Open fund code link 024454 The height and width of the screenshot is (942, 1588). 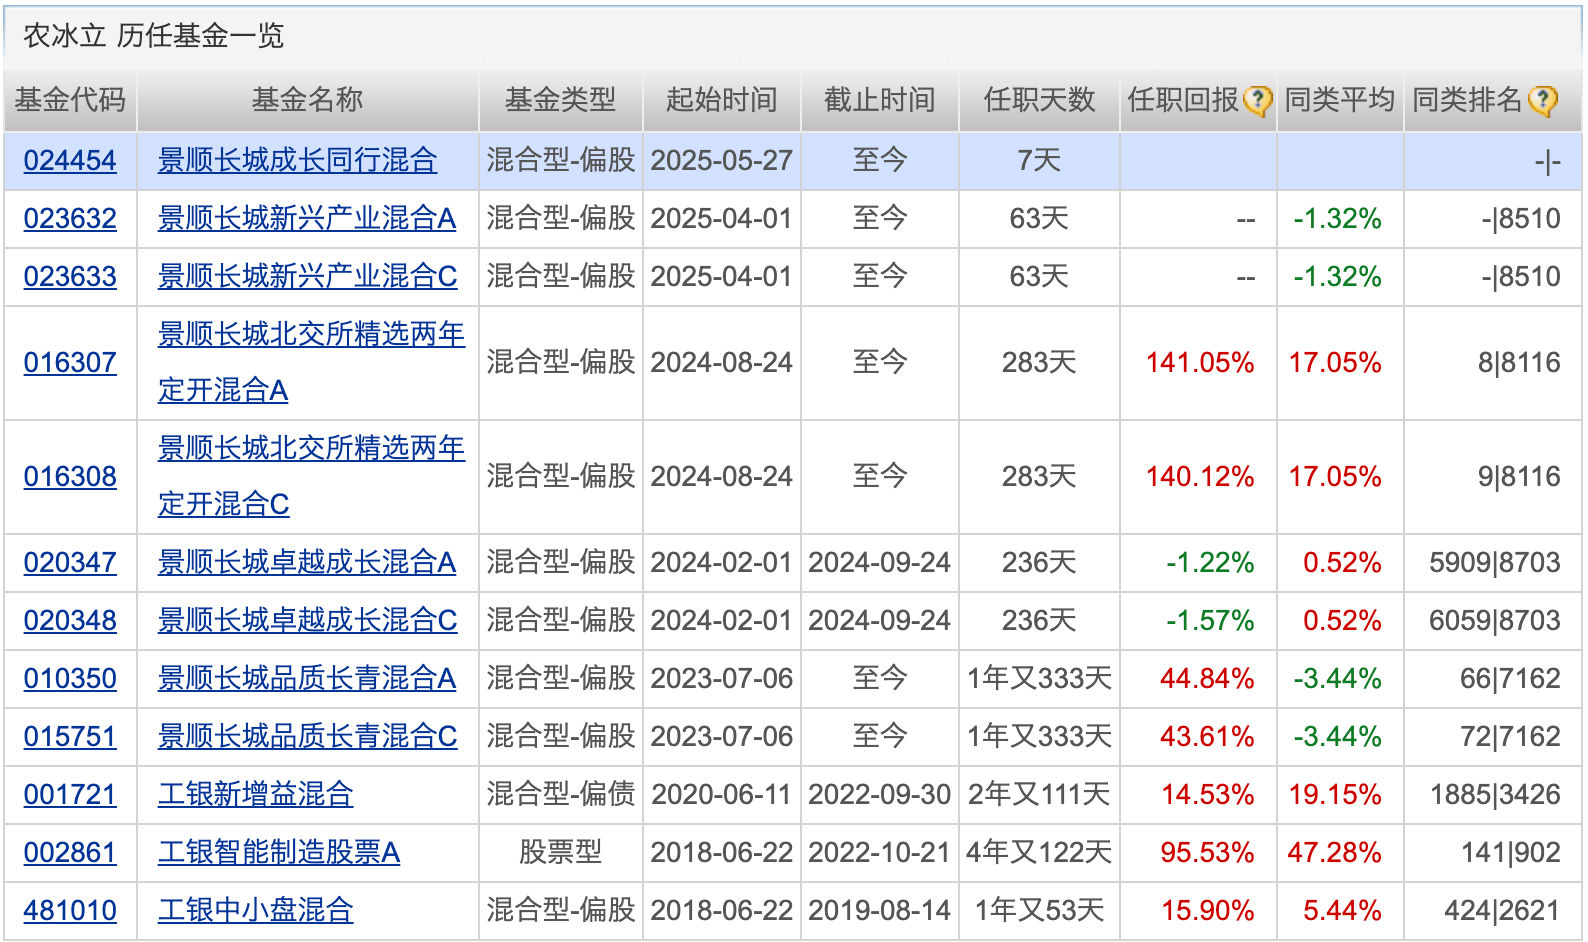pyautogui.click(x=70, y=161)
